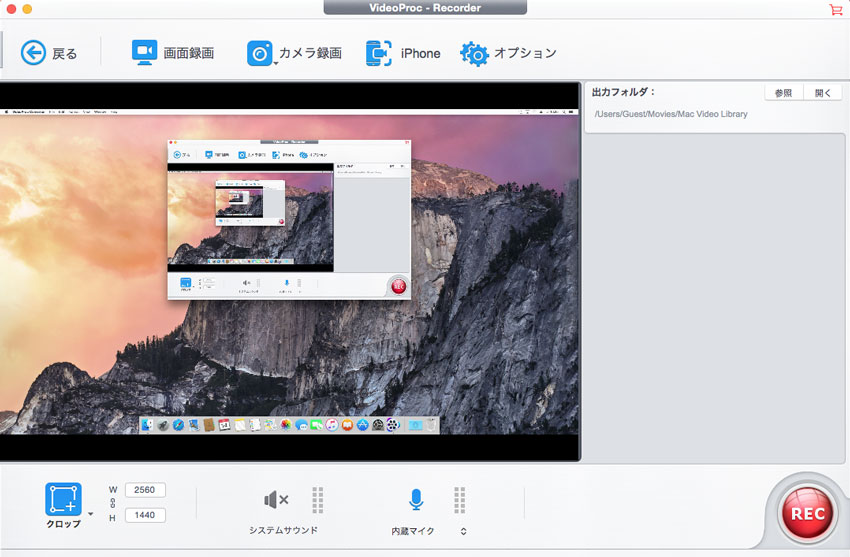Click the App Store icon in preview dock
The image size is (850, 557).
point(363,425)
